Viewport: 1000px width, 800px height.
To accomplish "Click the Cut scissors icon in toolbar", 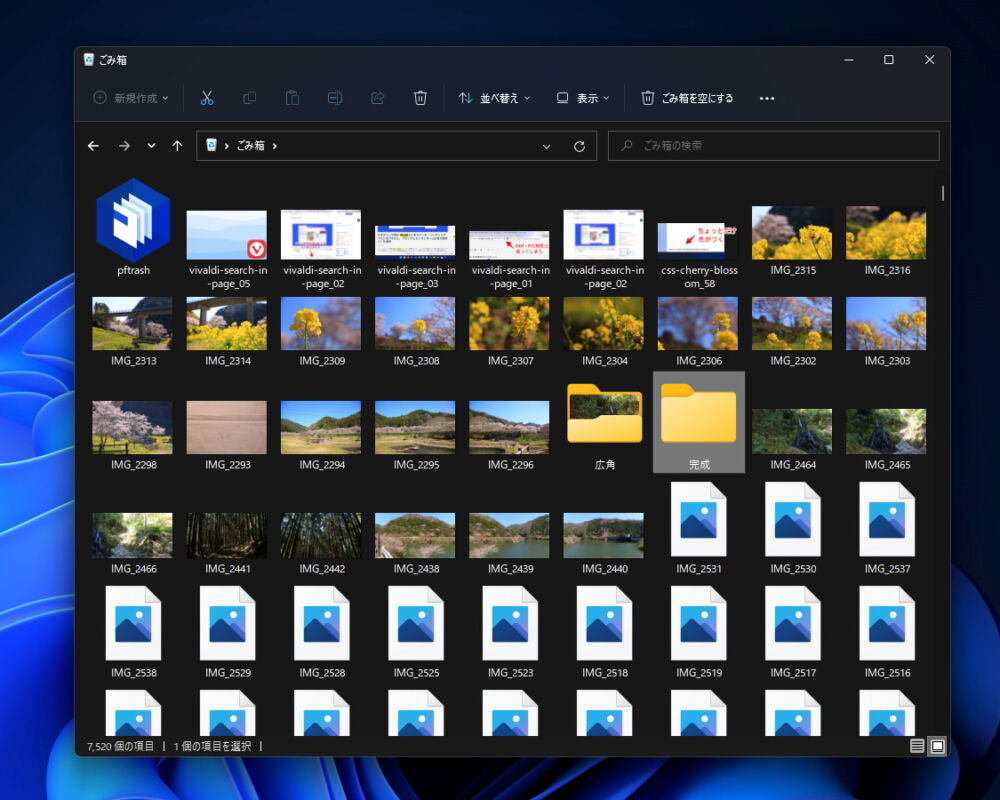I will 207,98.
